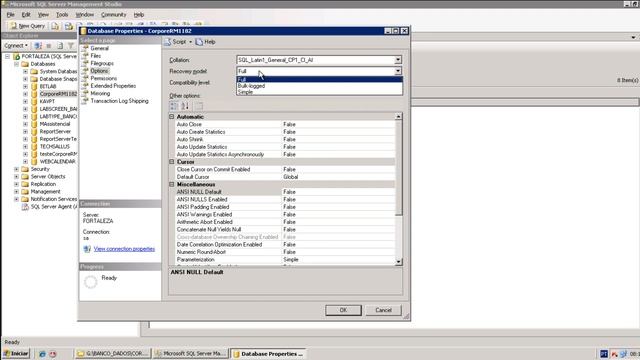Click the Property Pages icon above the options grid
Viewport: 640px width, 360px height.
click(199, 106)
